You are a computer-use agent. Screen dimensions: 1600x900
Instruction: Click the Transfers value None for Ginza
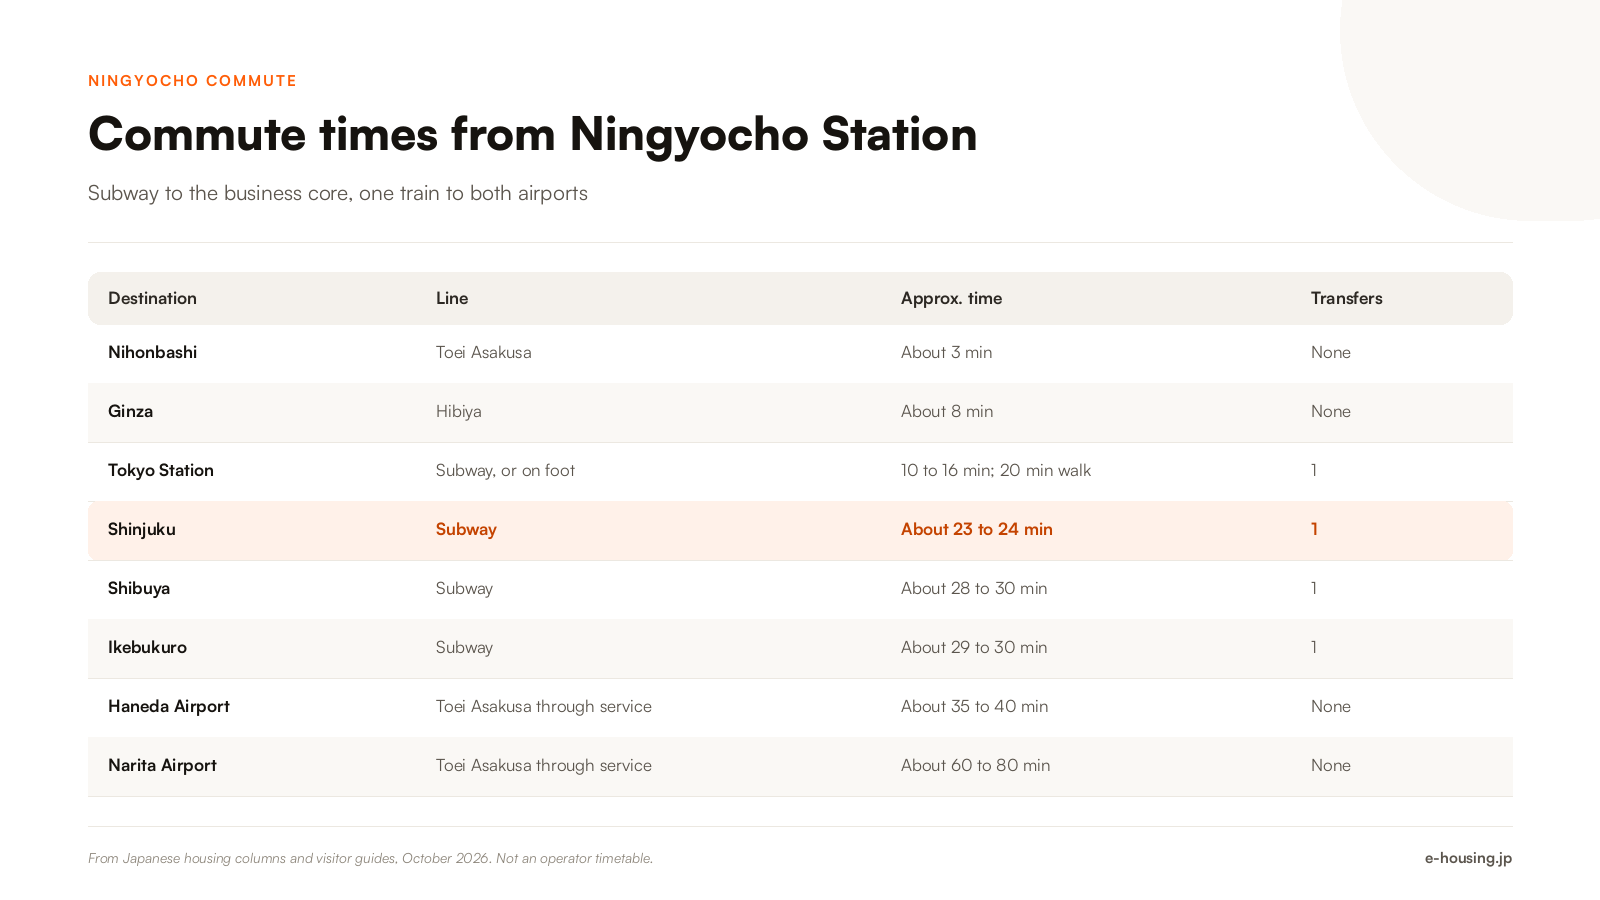[1331, 411]
